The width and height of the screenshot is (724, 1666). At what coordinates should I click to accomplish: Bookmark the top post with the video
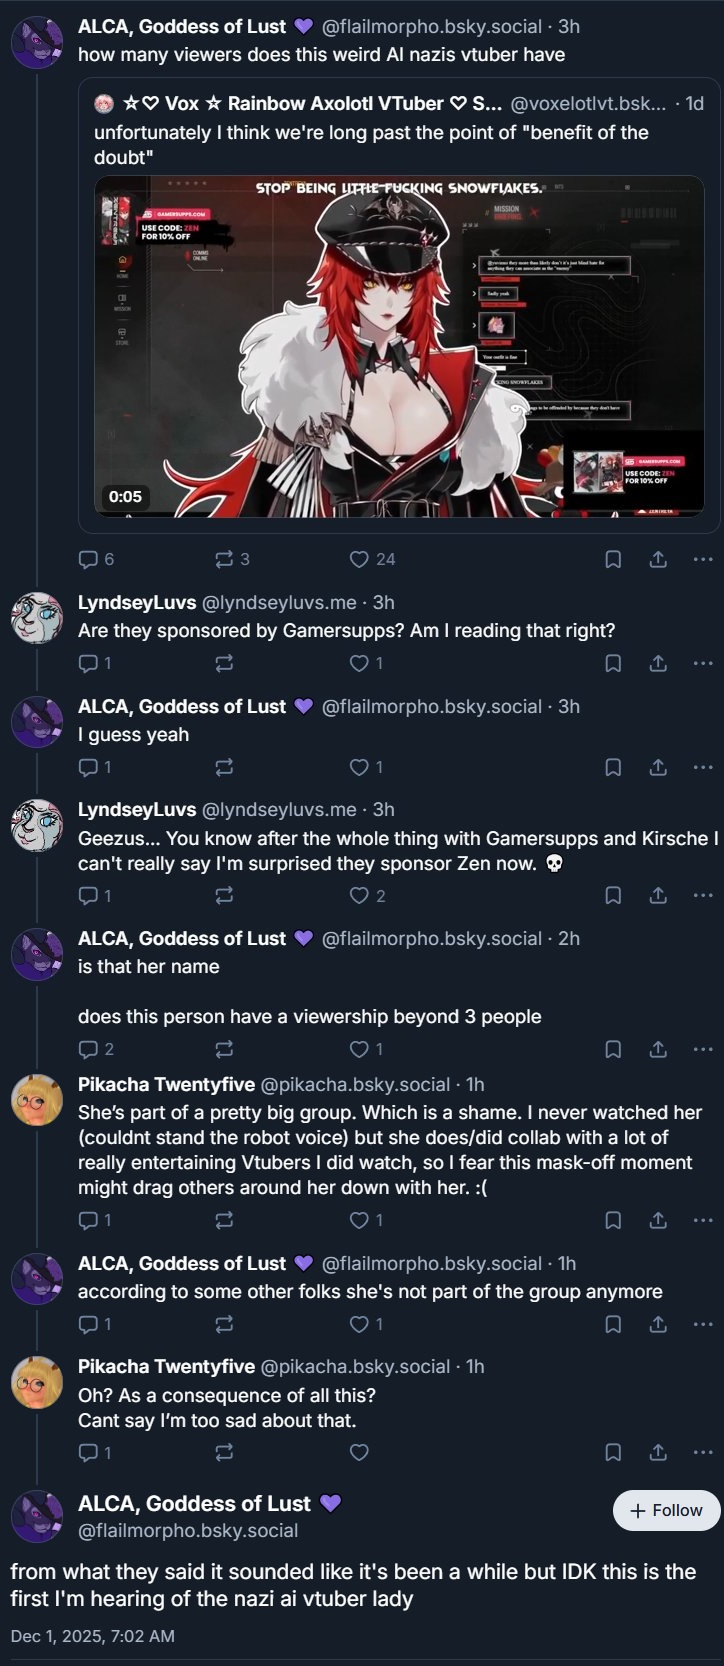613,559
